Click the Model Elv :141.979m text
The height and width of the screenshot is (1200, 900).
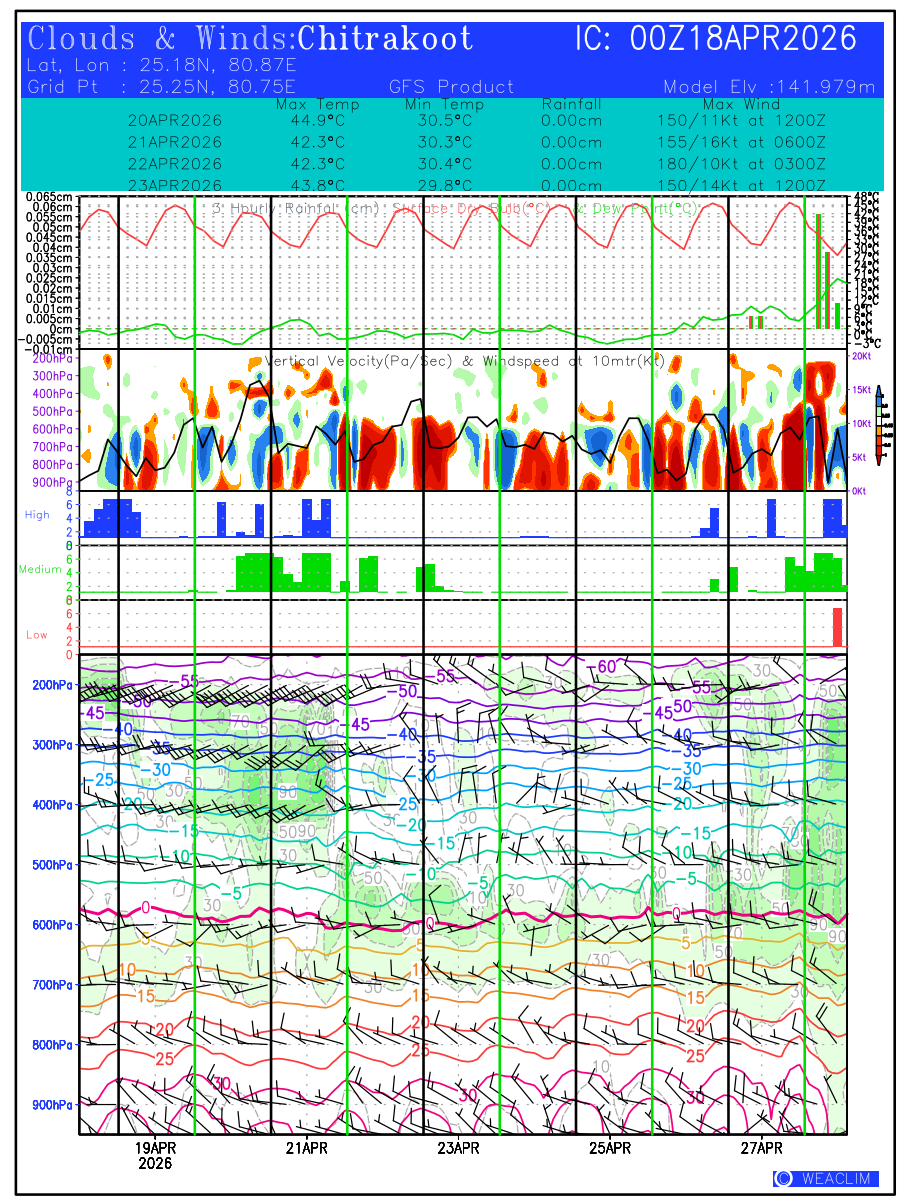(768, 87)
